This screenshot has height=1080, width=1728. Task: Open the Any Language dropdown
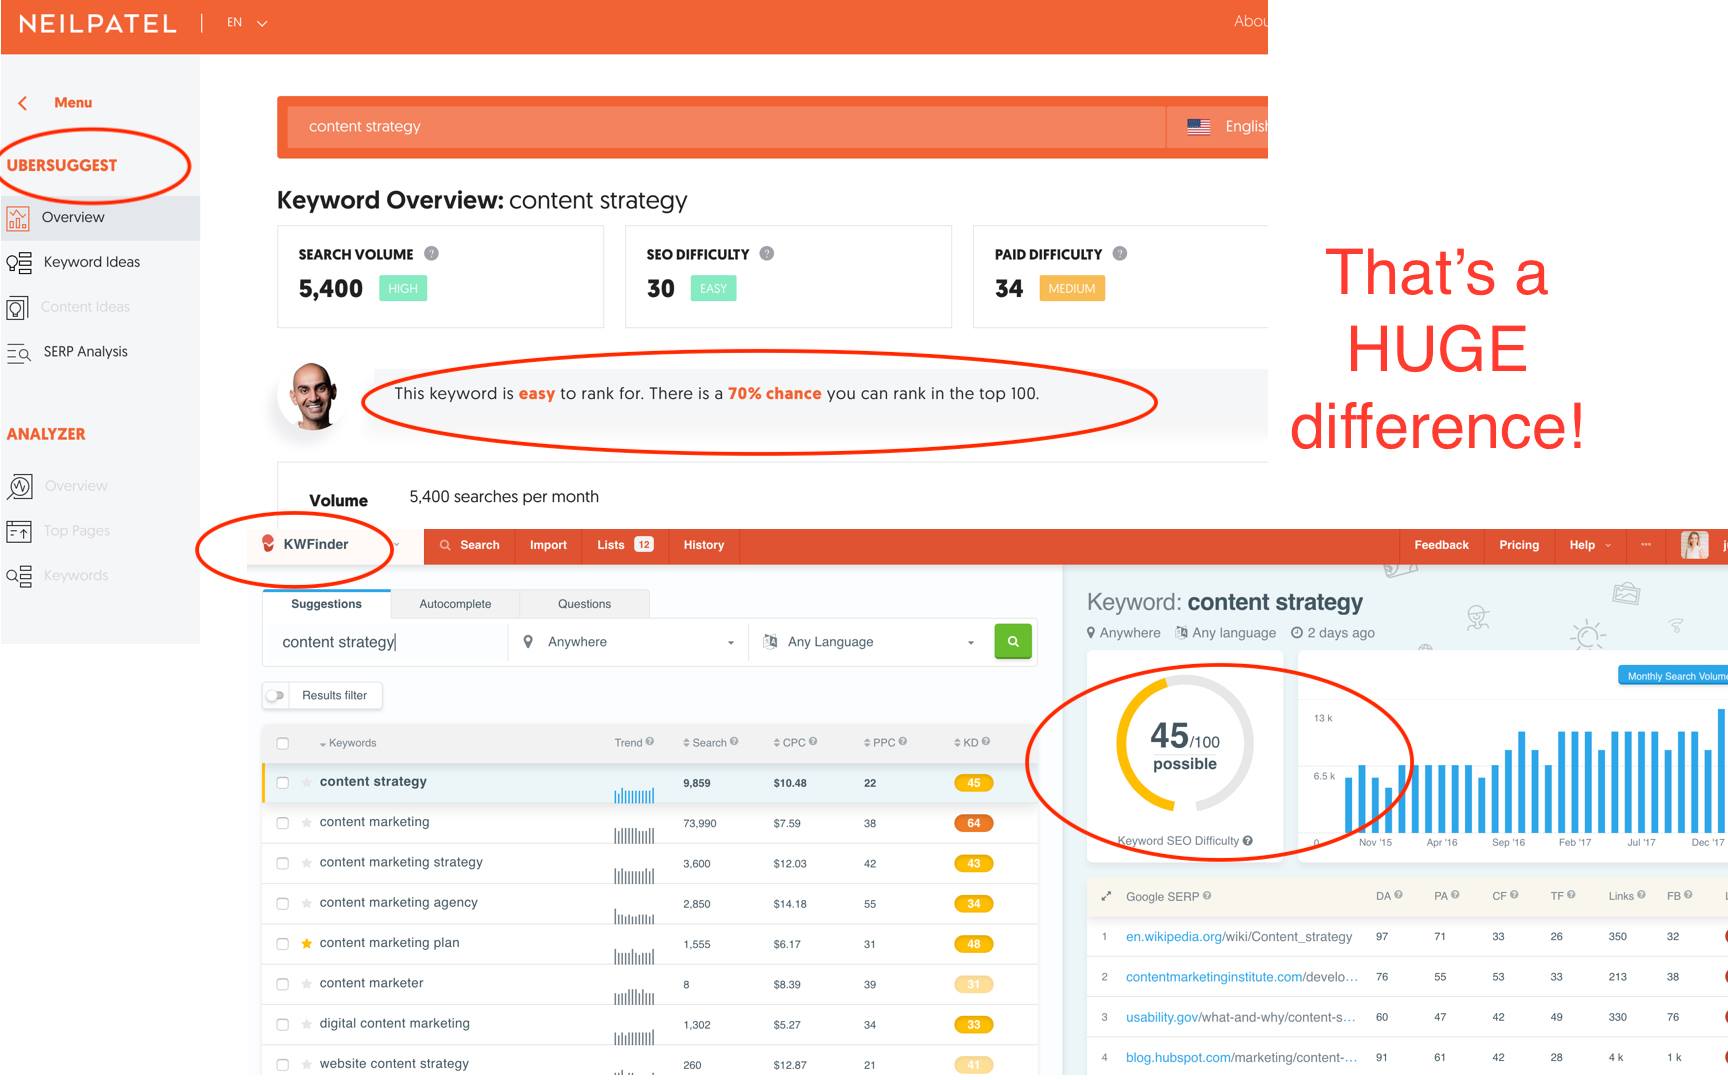coord(868,642)
